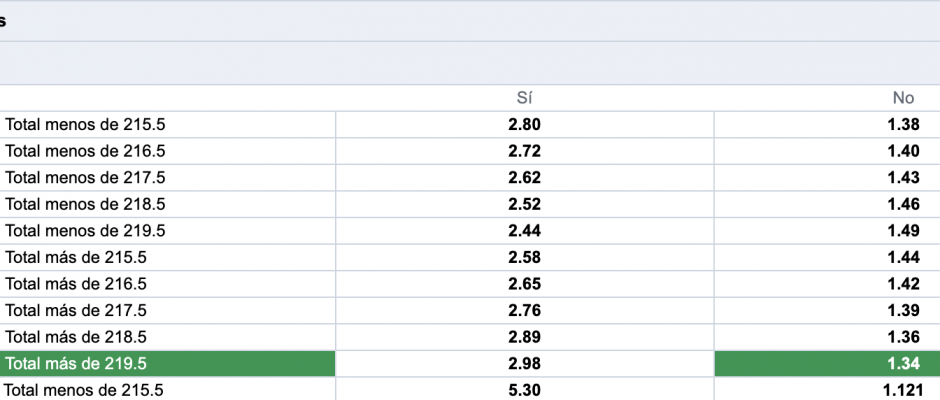Viewport: 940px width, 400px height.
Task: Select Sí odds 5.30 in bottom row
Action: [x=525, y=389]
